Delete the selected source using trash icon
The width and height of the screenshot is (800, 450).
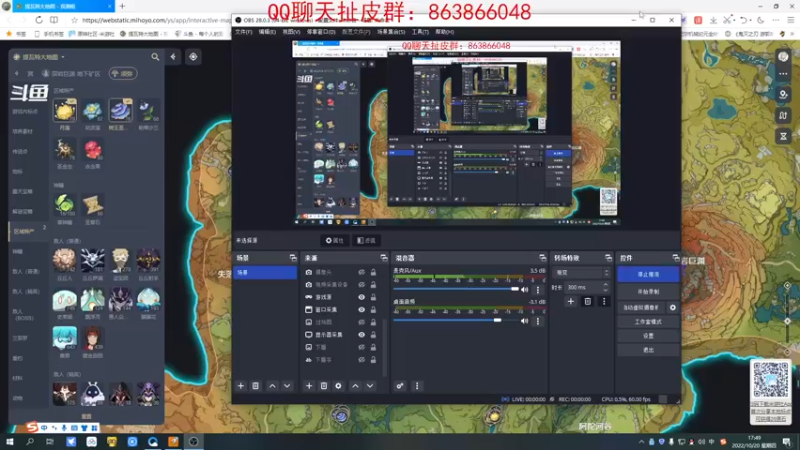pos(323,386)
